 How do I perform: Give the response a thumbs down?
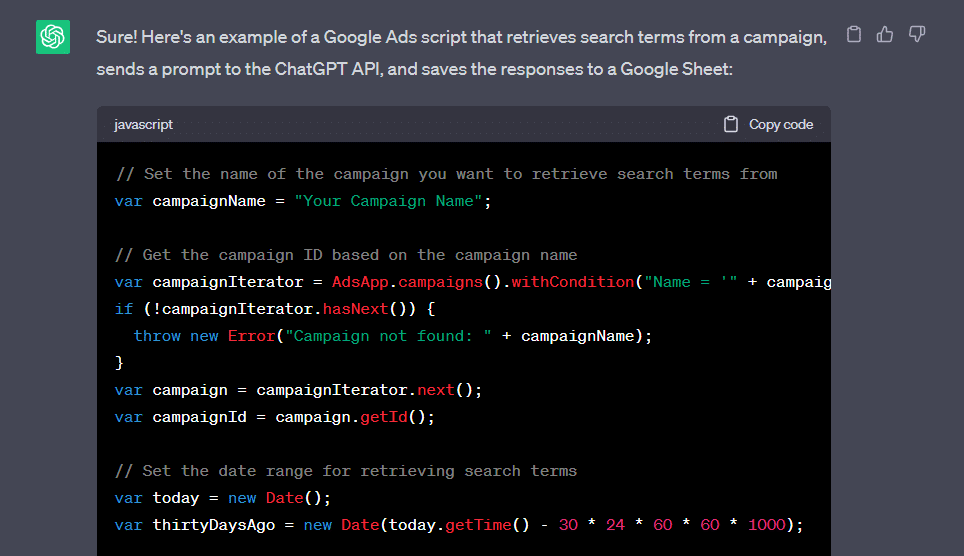917,34
